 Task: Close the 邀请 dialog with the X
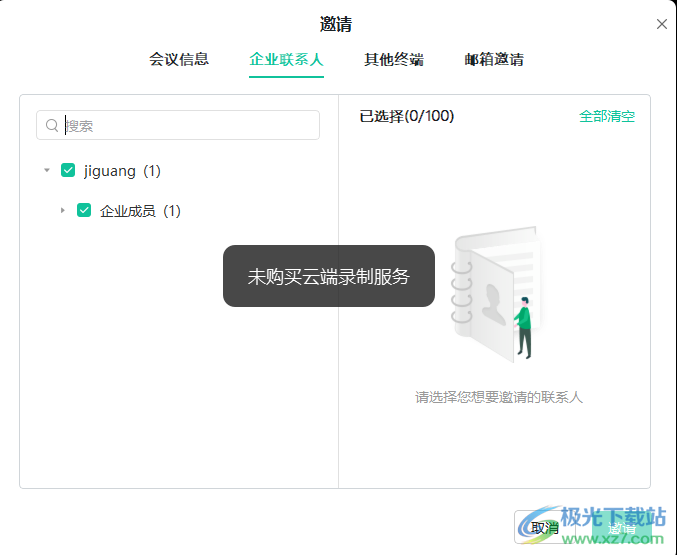[x=661, y=24]
